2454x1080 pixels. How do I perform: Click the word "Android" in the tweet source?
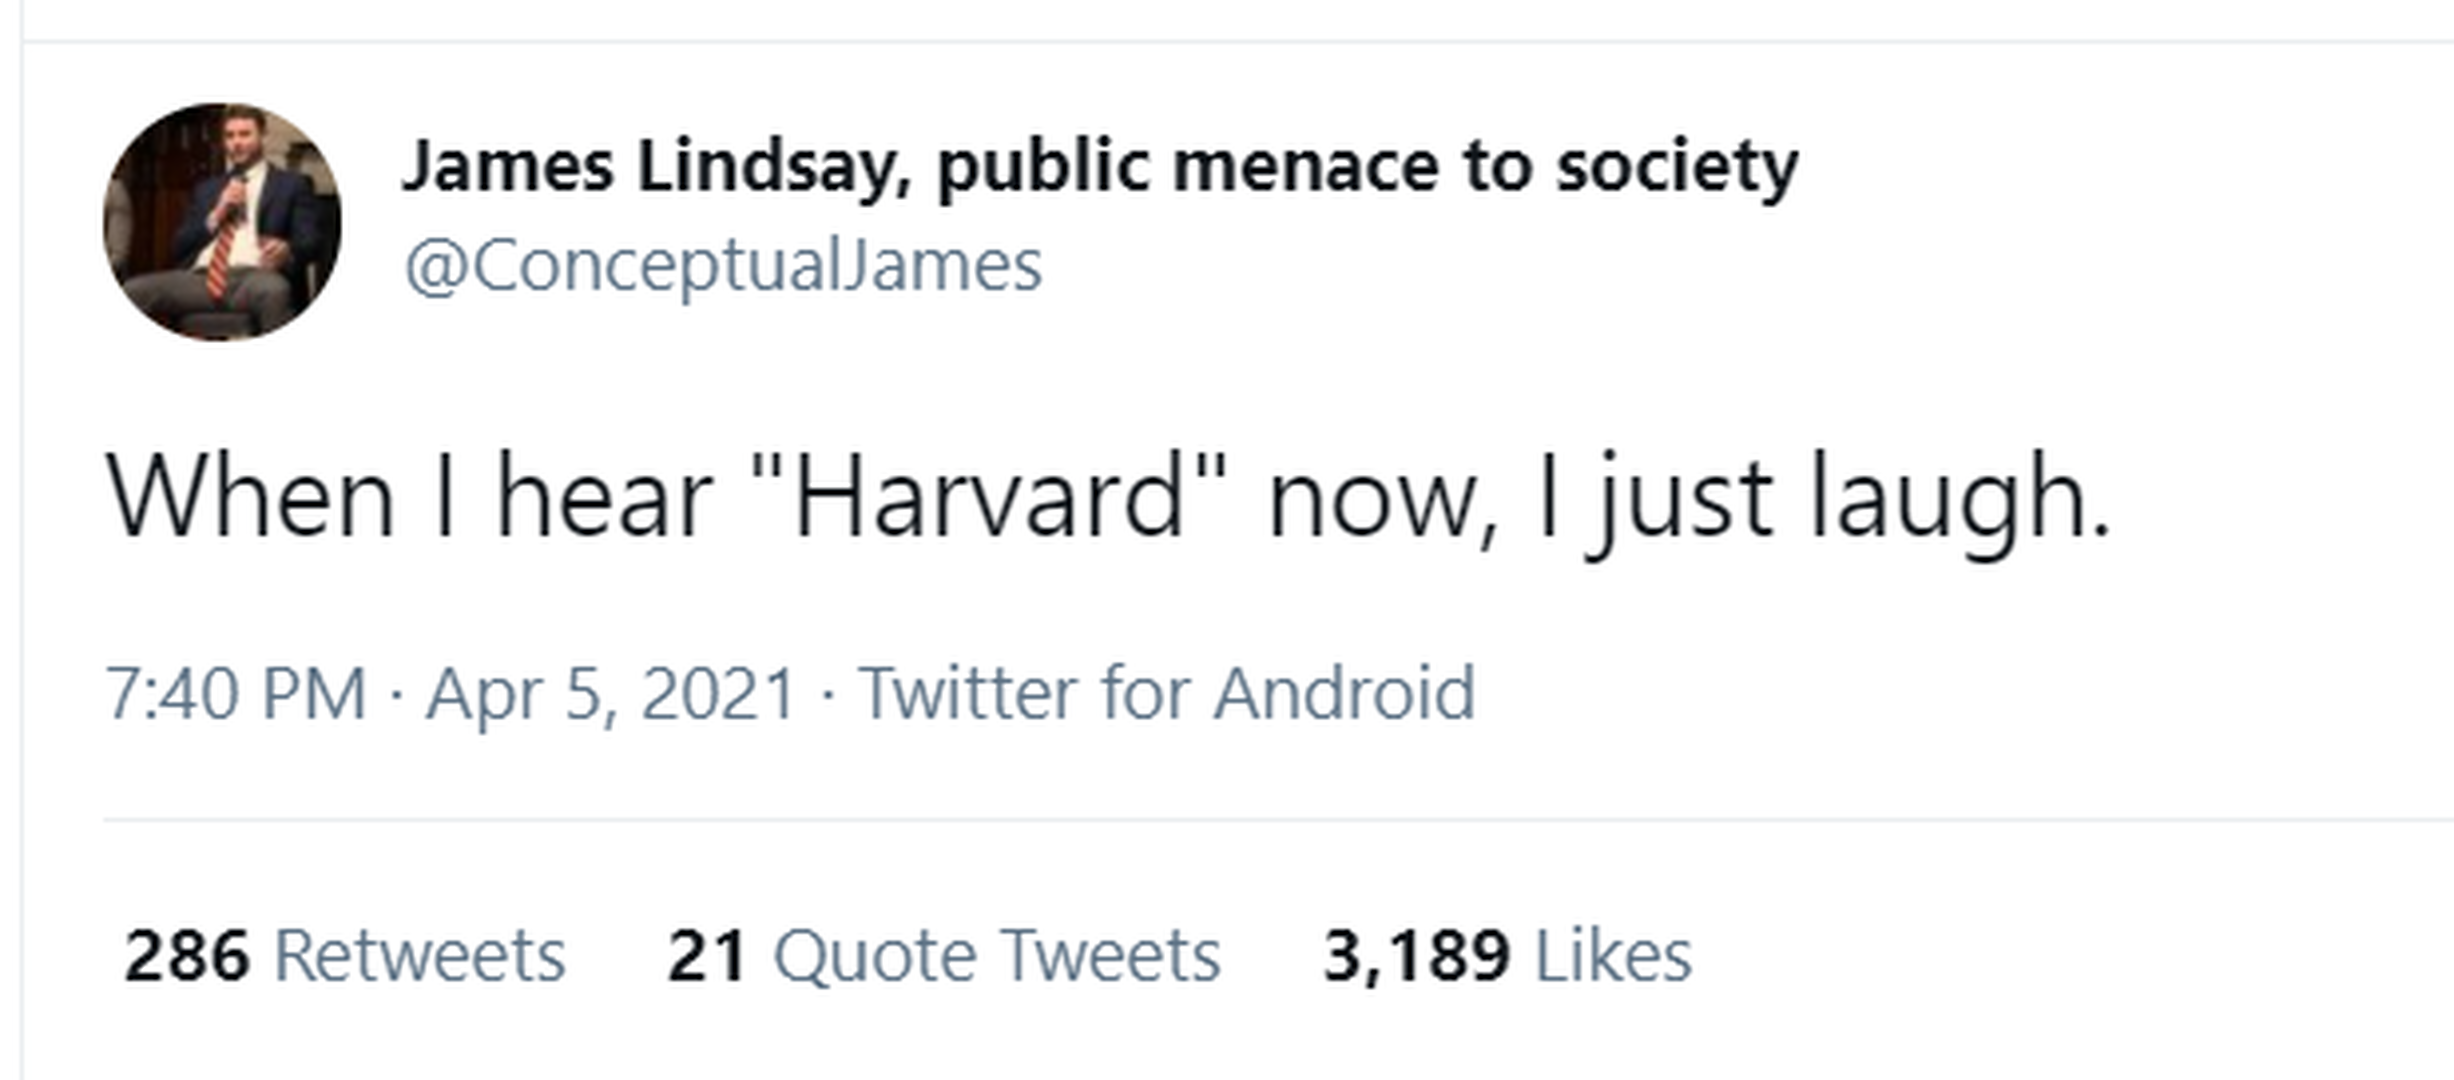[x=1344, y=693]
